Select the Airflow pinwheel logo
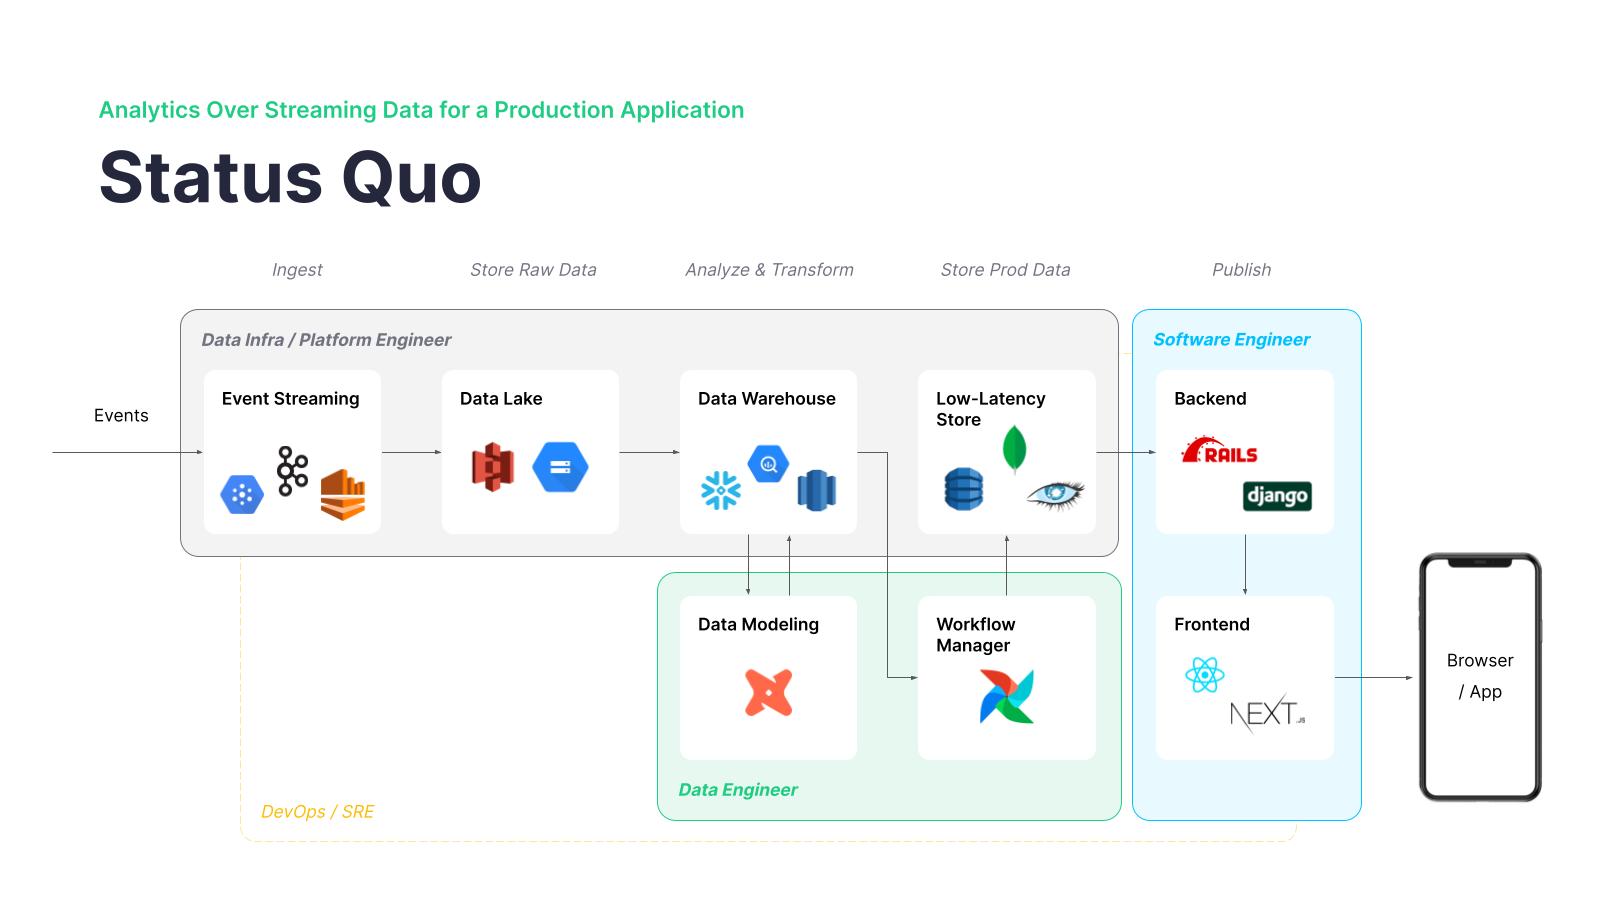 pyautogui.click(x=1006, y=696)
